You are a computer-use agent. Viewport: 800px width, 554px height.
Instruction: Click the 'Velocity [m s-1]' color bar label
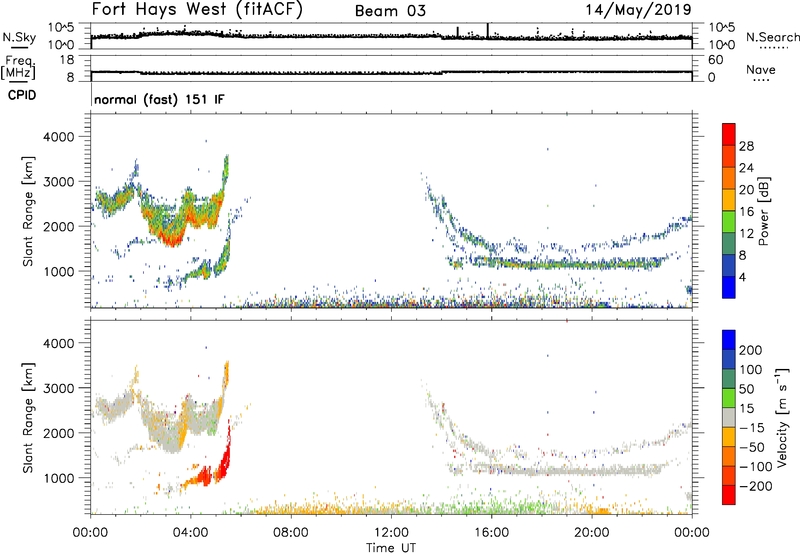pos(782,417)
